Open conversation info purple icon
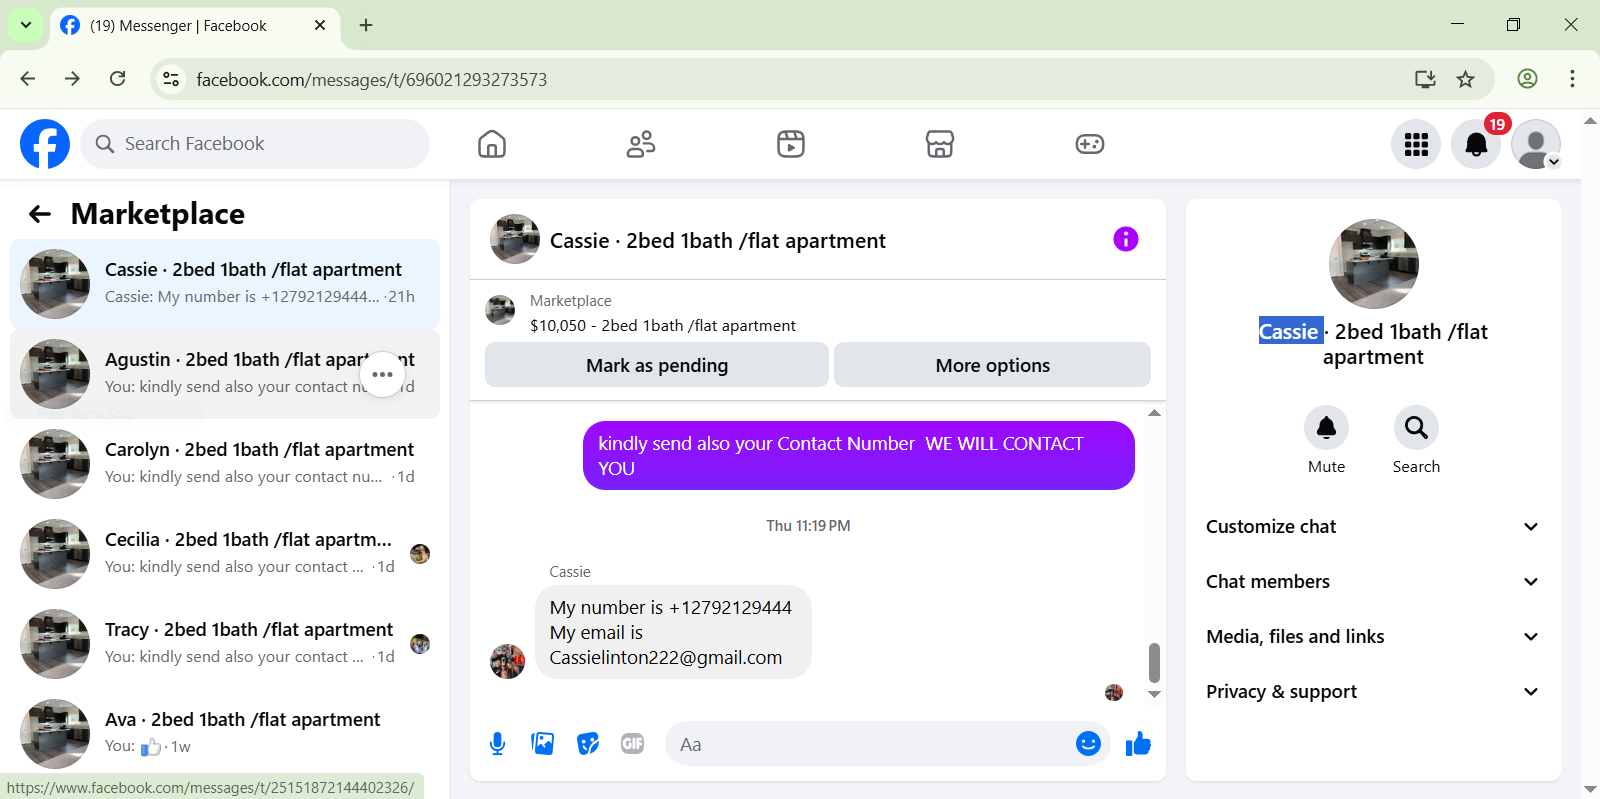Image resolution: width=1600 pixels, height=799 pixels. point(1126,239)
